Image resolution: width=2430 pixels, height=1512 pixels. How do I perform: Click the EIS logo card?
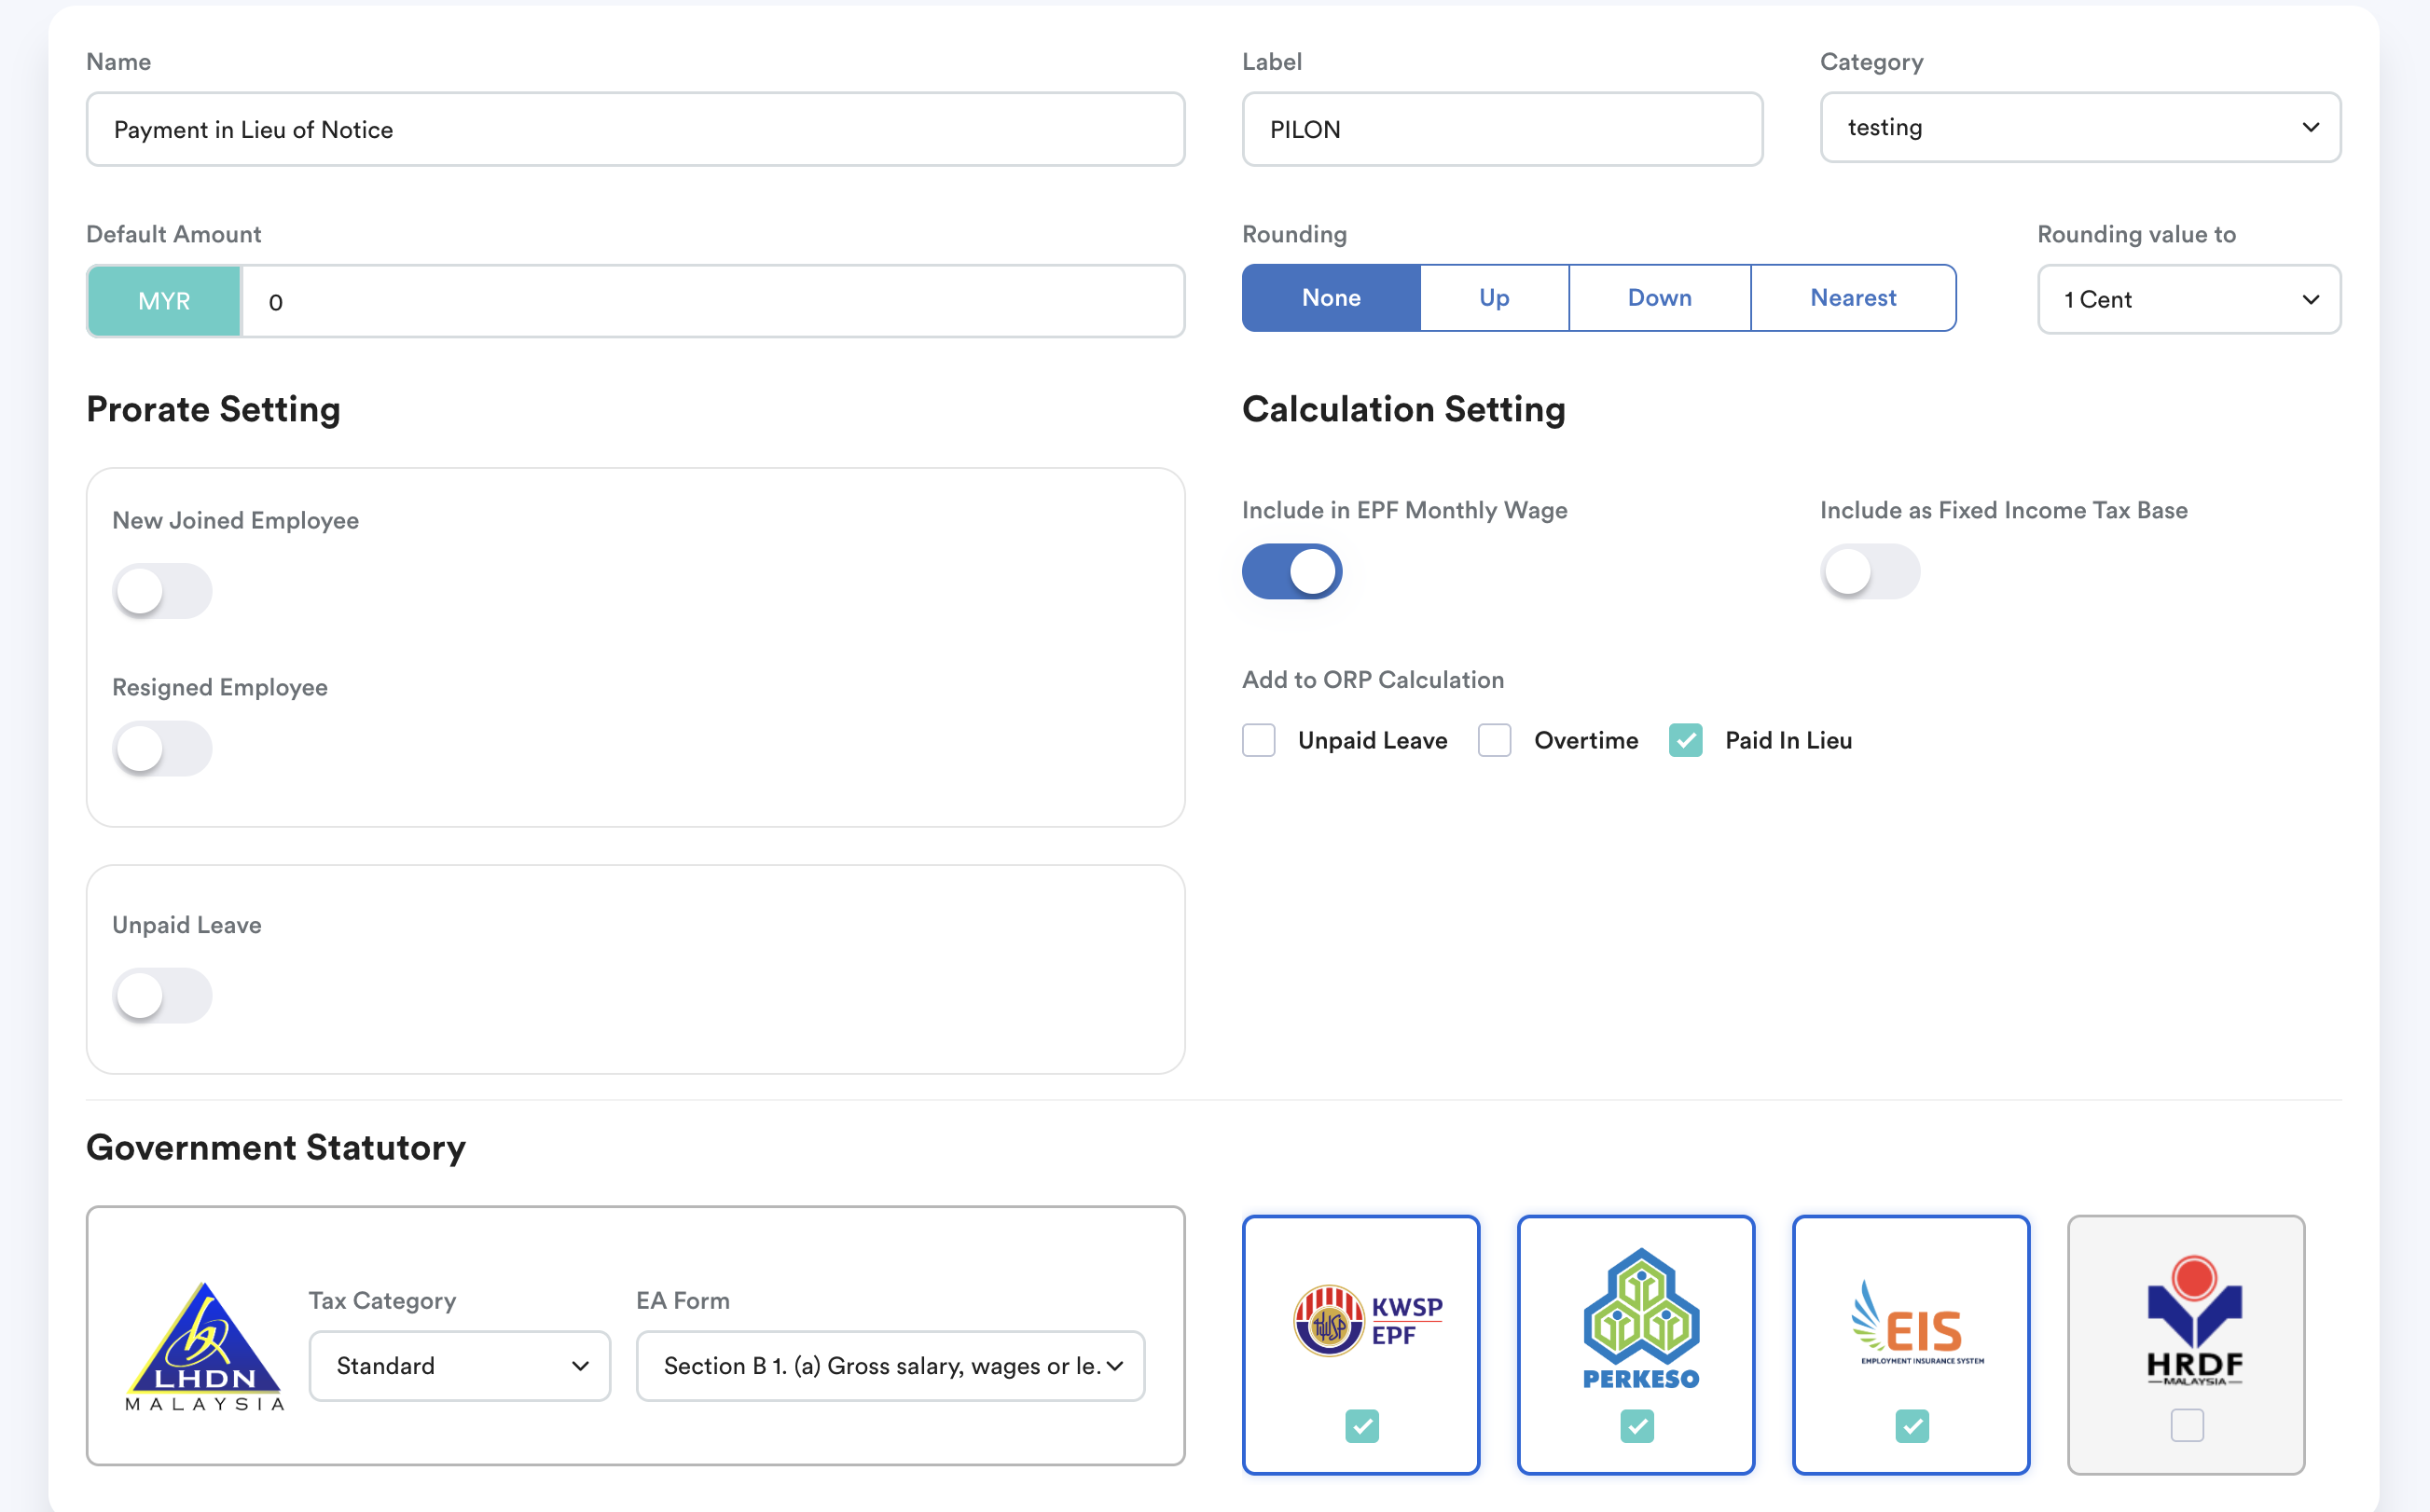click(x=1911, y=1320)
